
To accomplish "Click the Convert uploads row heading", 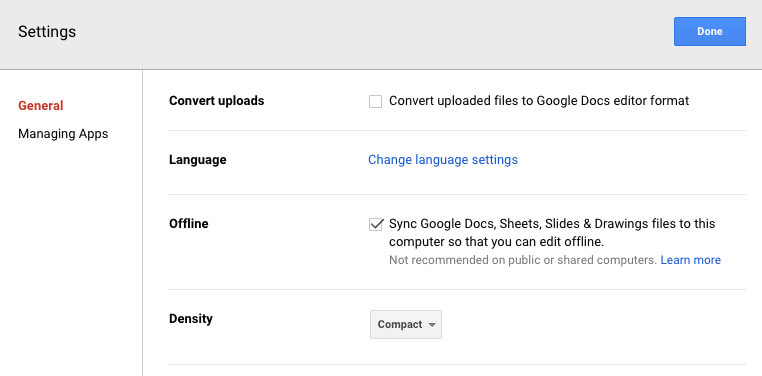I will 217,101.
